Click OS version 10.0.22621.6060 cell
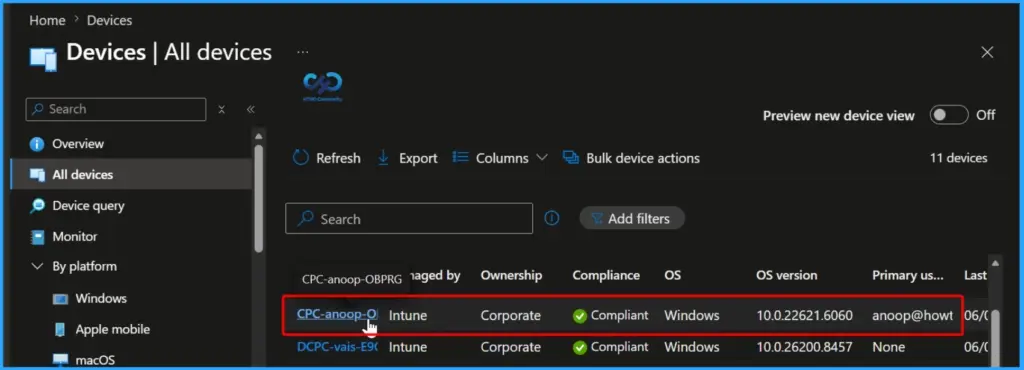Viewport: 1024px width, 370px height. click(x=805, y=316)
